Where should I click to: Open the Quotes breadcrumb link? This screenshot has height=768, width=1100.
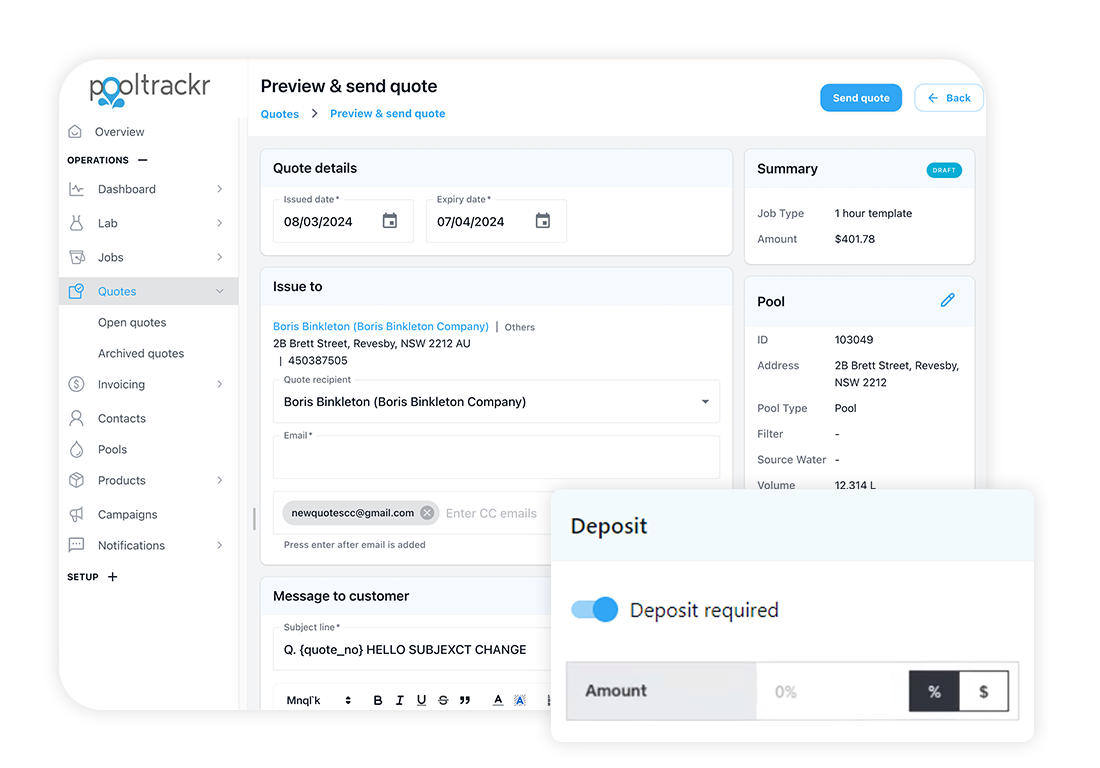[x=281, y=114]
